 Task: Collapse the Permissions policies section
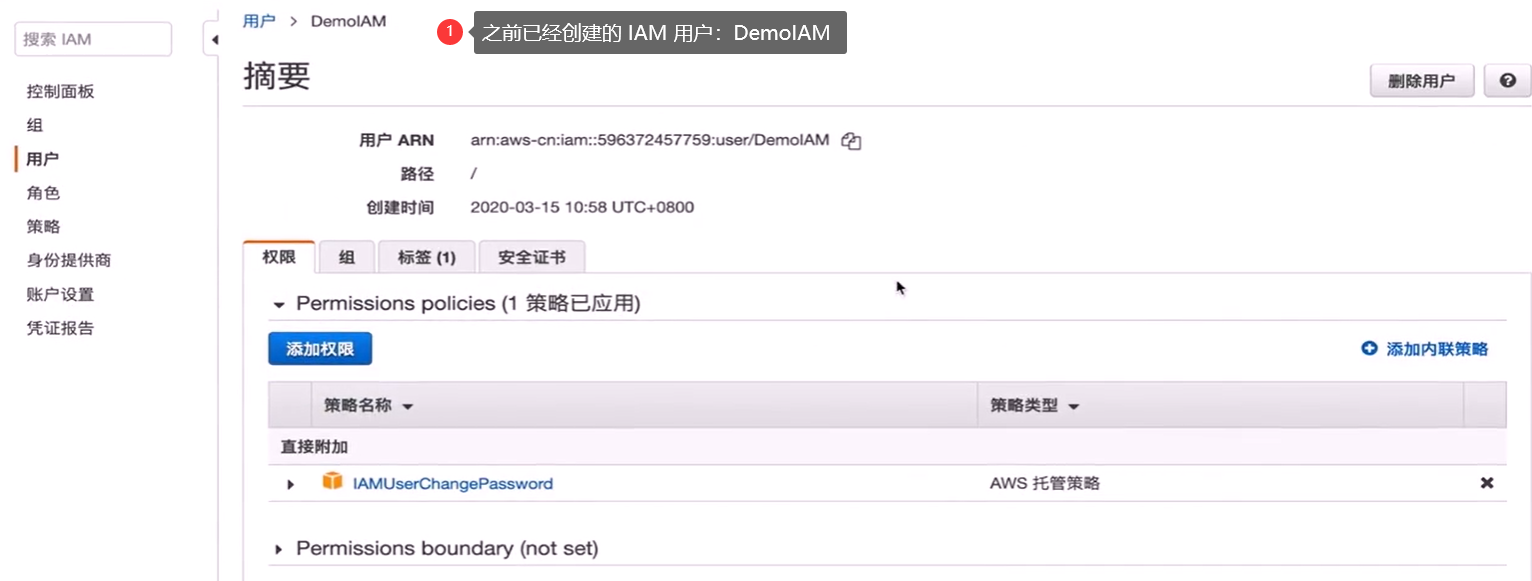pyautogui.click(x=279, y=304)
